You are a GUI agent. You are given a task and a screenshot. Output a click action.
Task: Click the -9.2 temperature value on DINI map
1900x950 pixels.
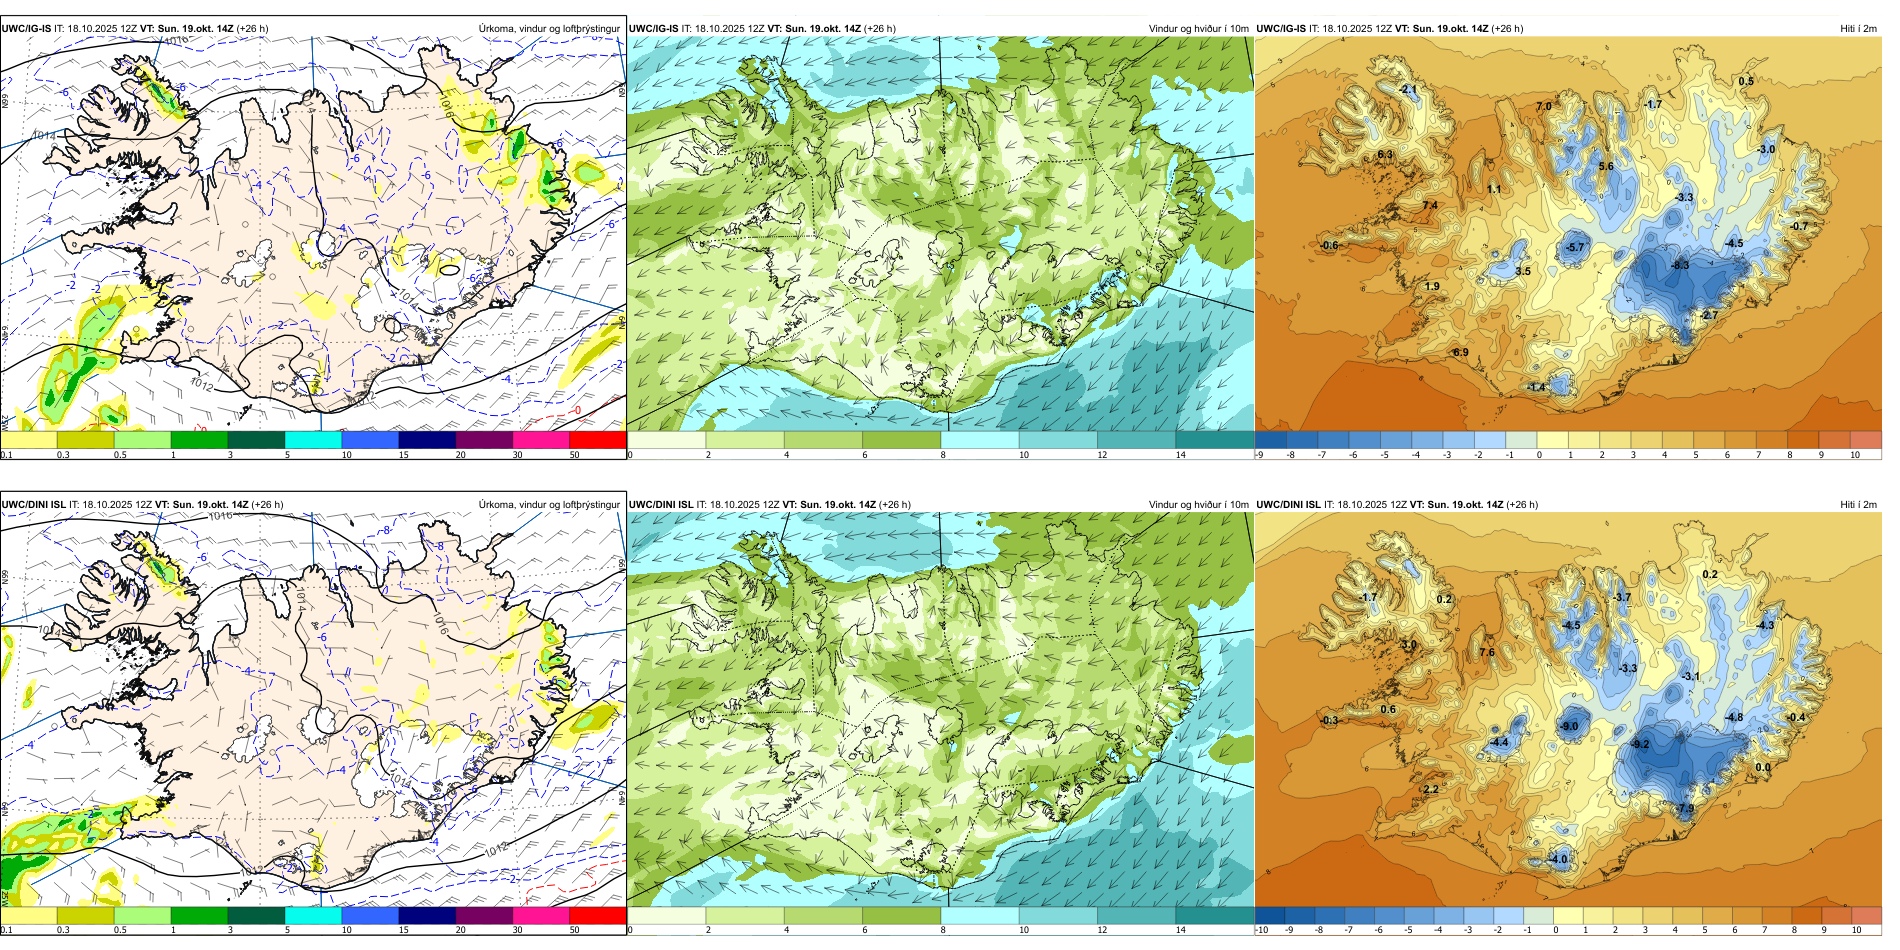1640,744
